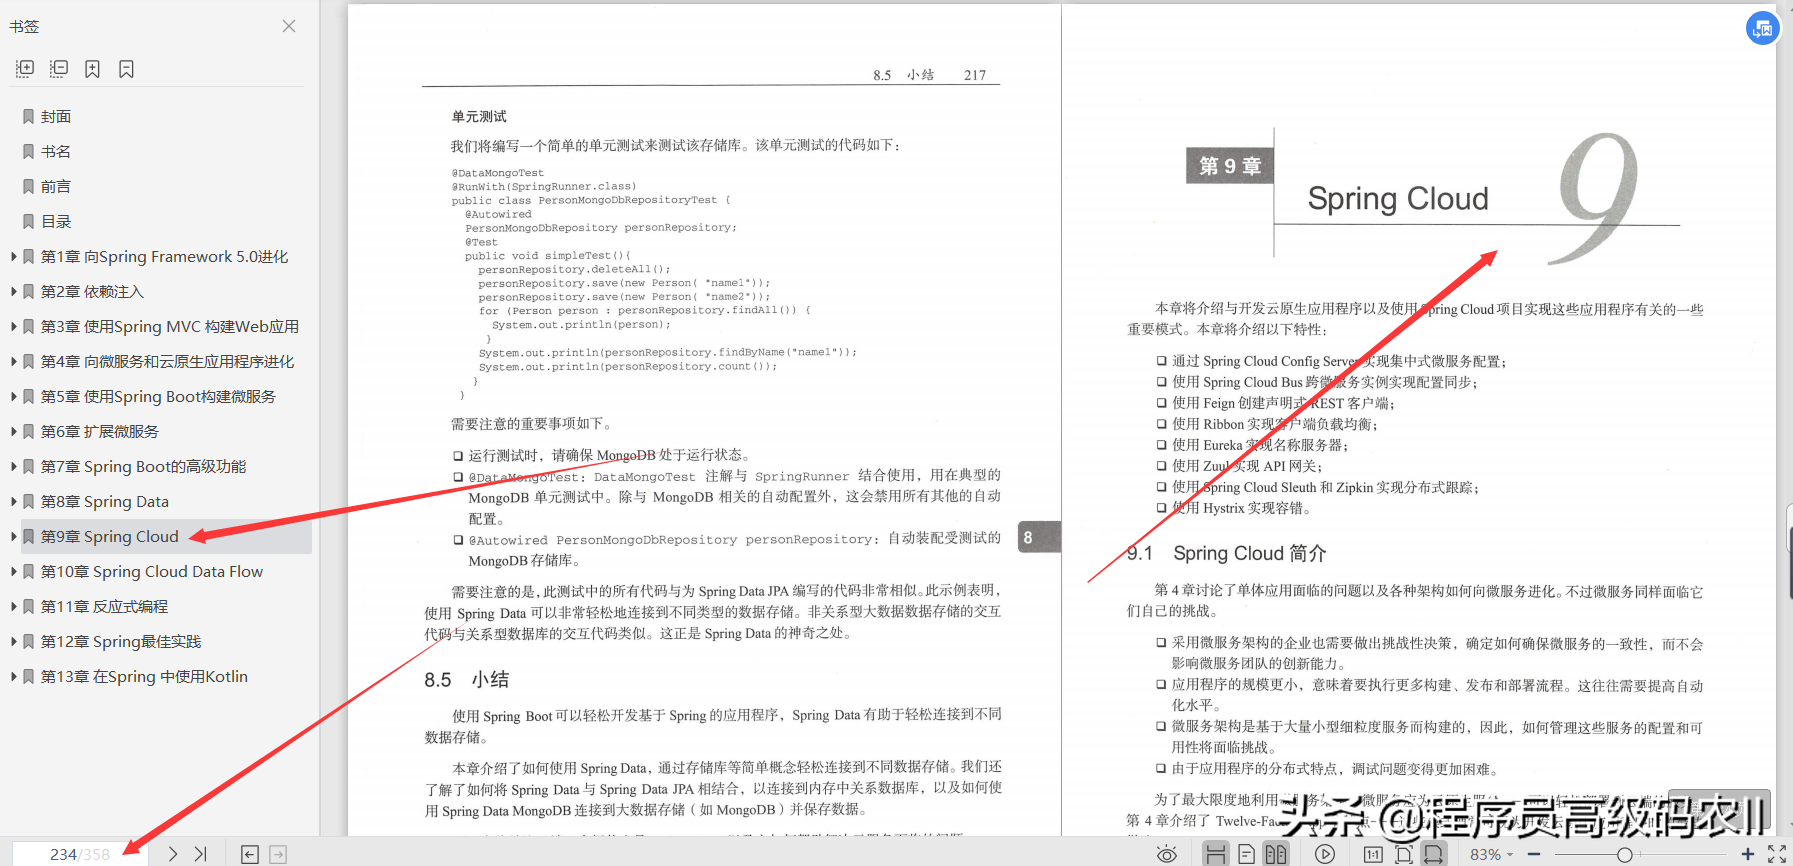Expand 第2章 依赖注入 bookmark
Image resolution: width=1793 pixels, height=866 pixels.
[x=13, y=291]
